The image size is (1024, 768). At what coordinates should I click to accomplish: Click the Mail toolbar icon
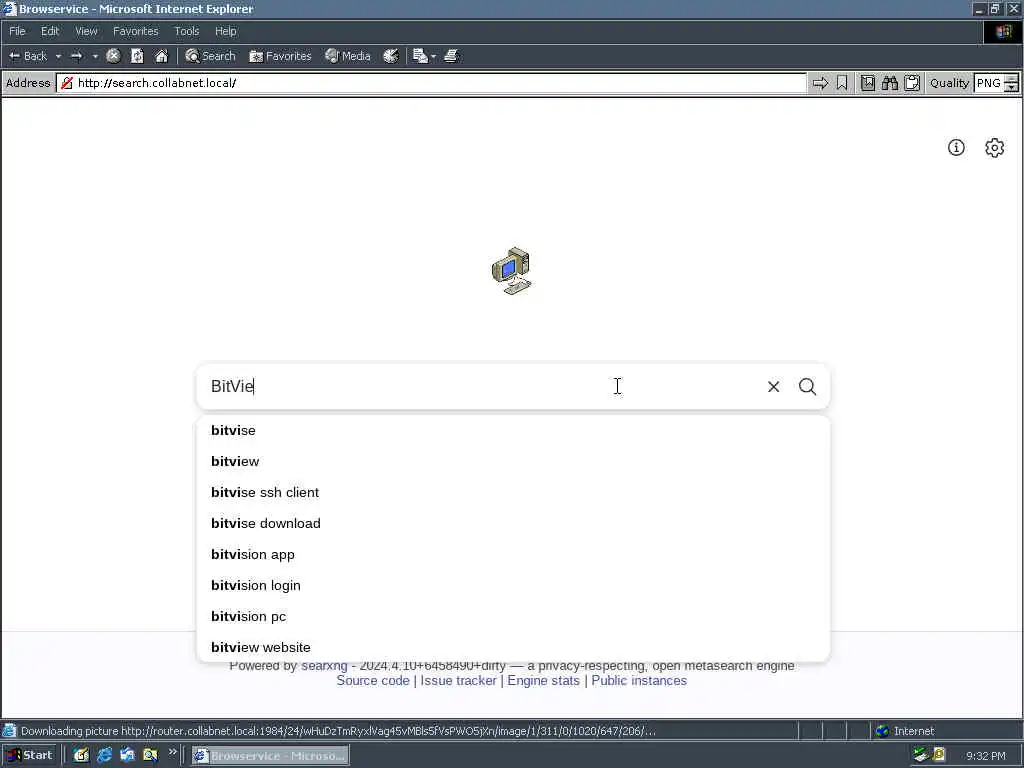coord(420,56)
